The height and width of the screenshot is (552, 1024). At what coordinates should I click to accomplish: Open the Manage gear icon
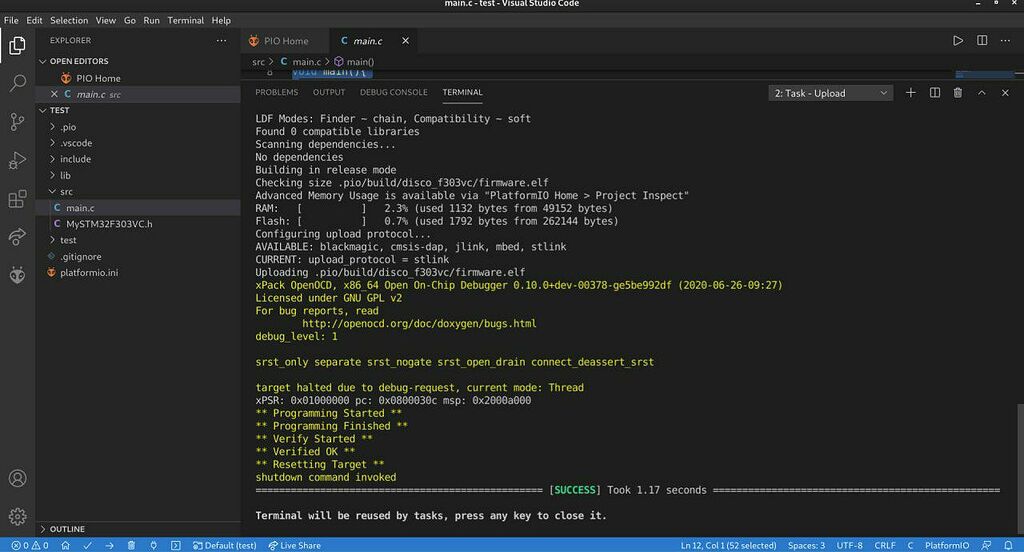coord(17,517)
